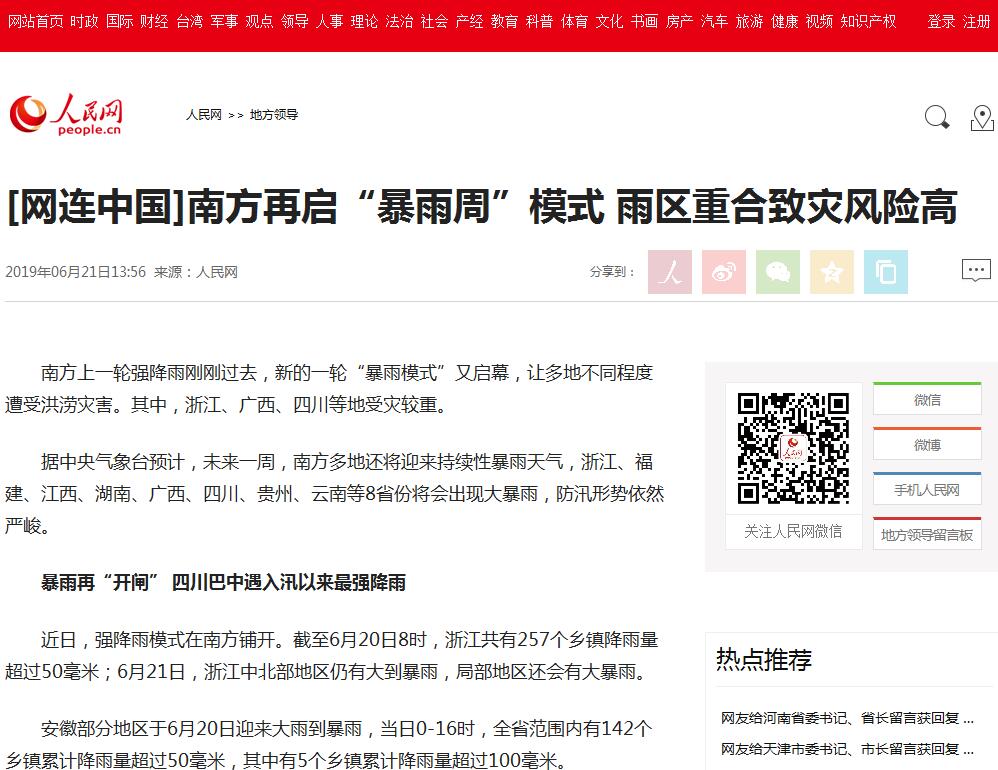This screenshot has height=770, width=998.
Task: Open the 社会 navigation item
Action: pyautogui.click(x=434, y=22)
